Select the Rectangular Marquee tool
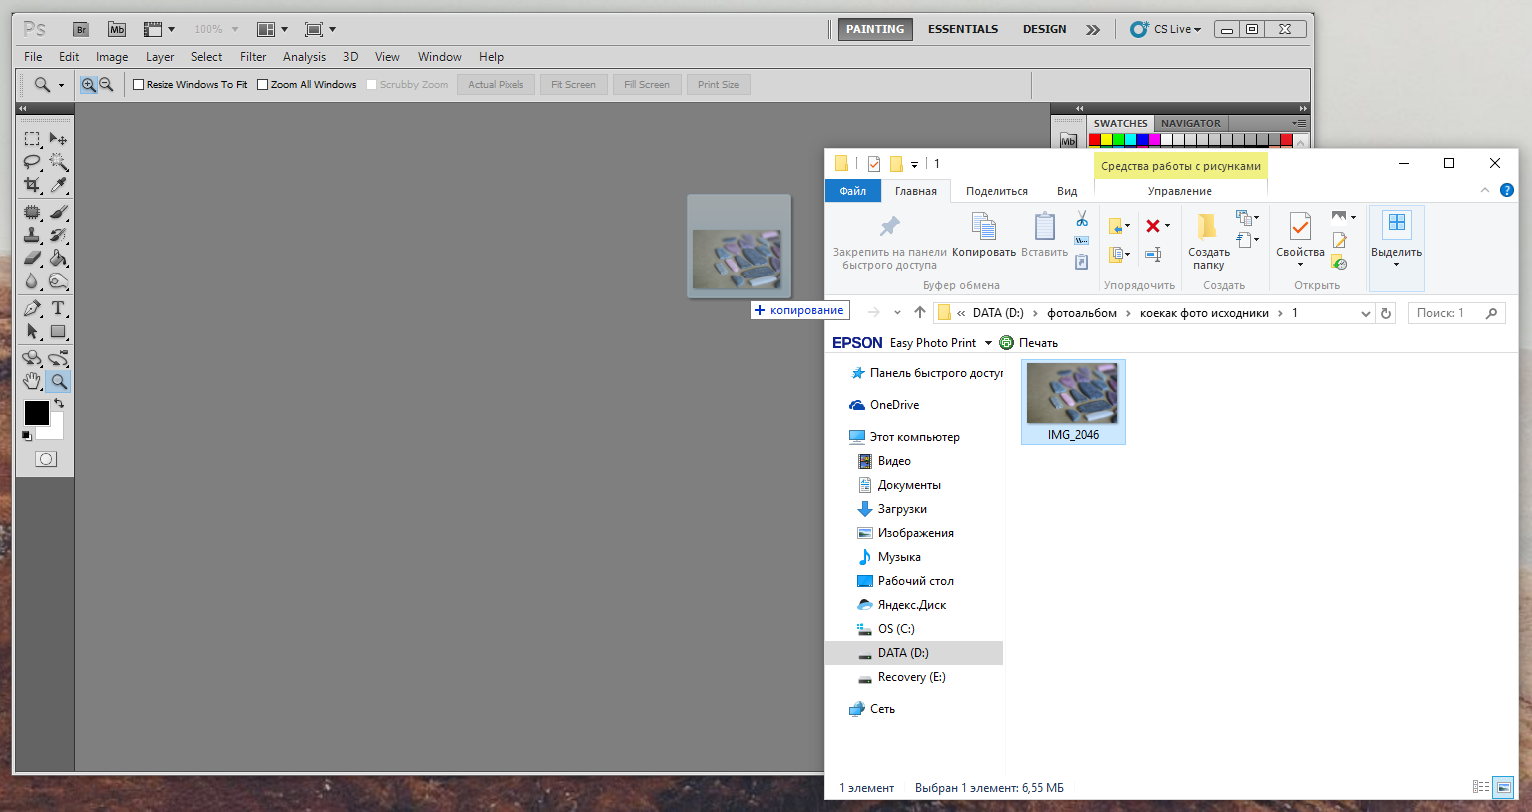1532x812 pixels. [x=32, y=139]
